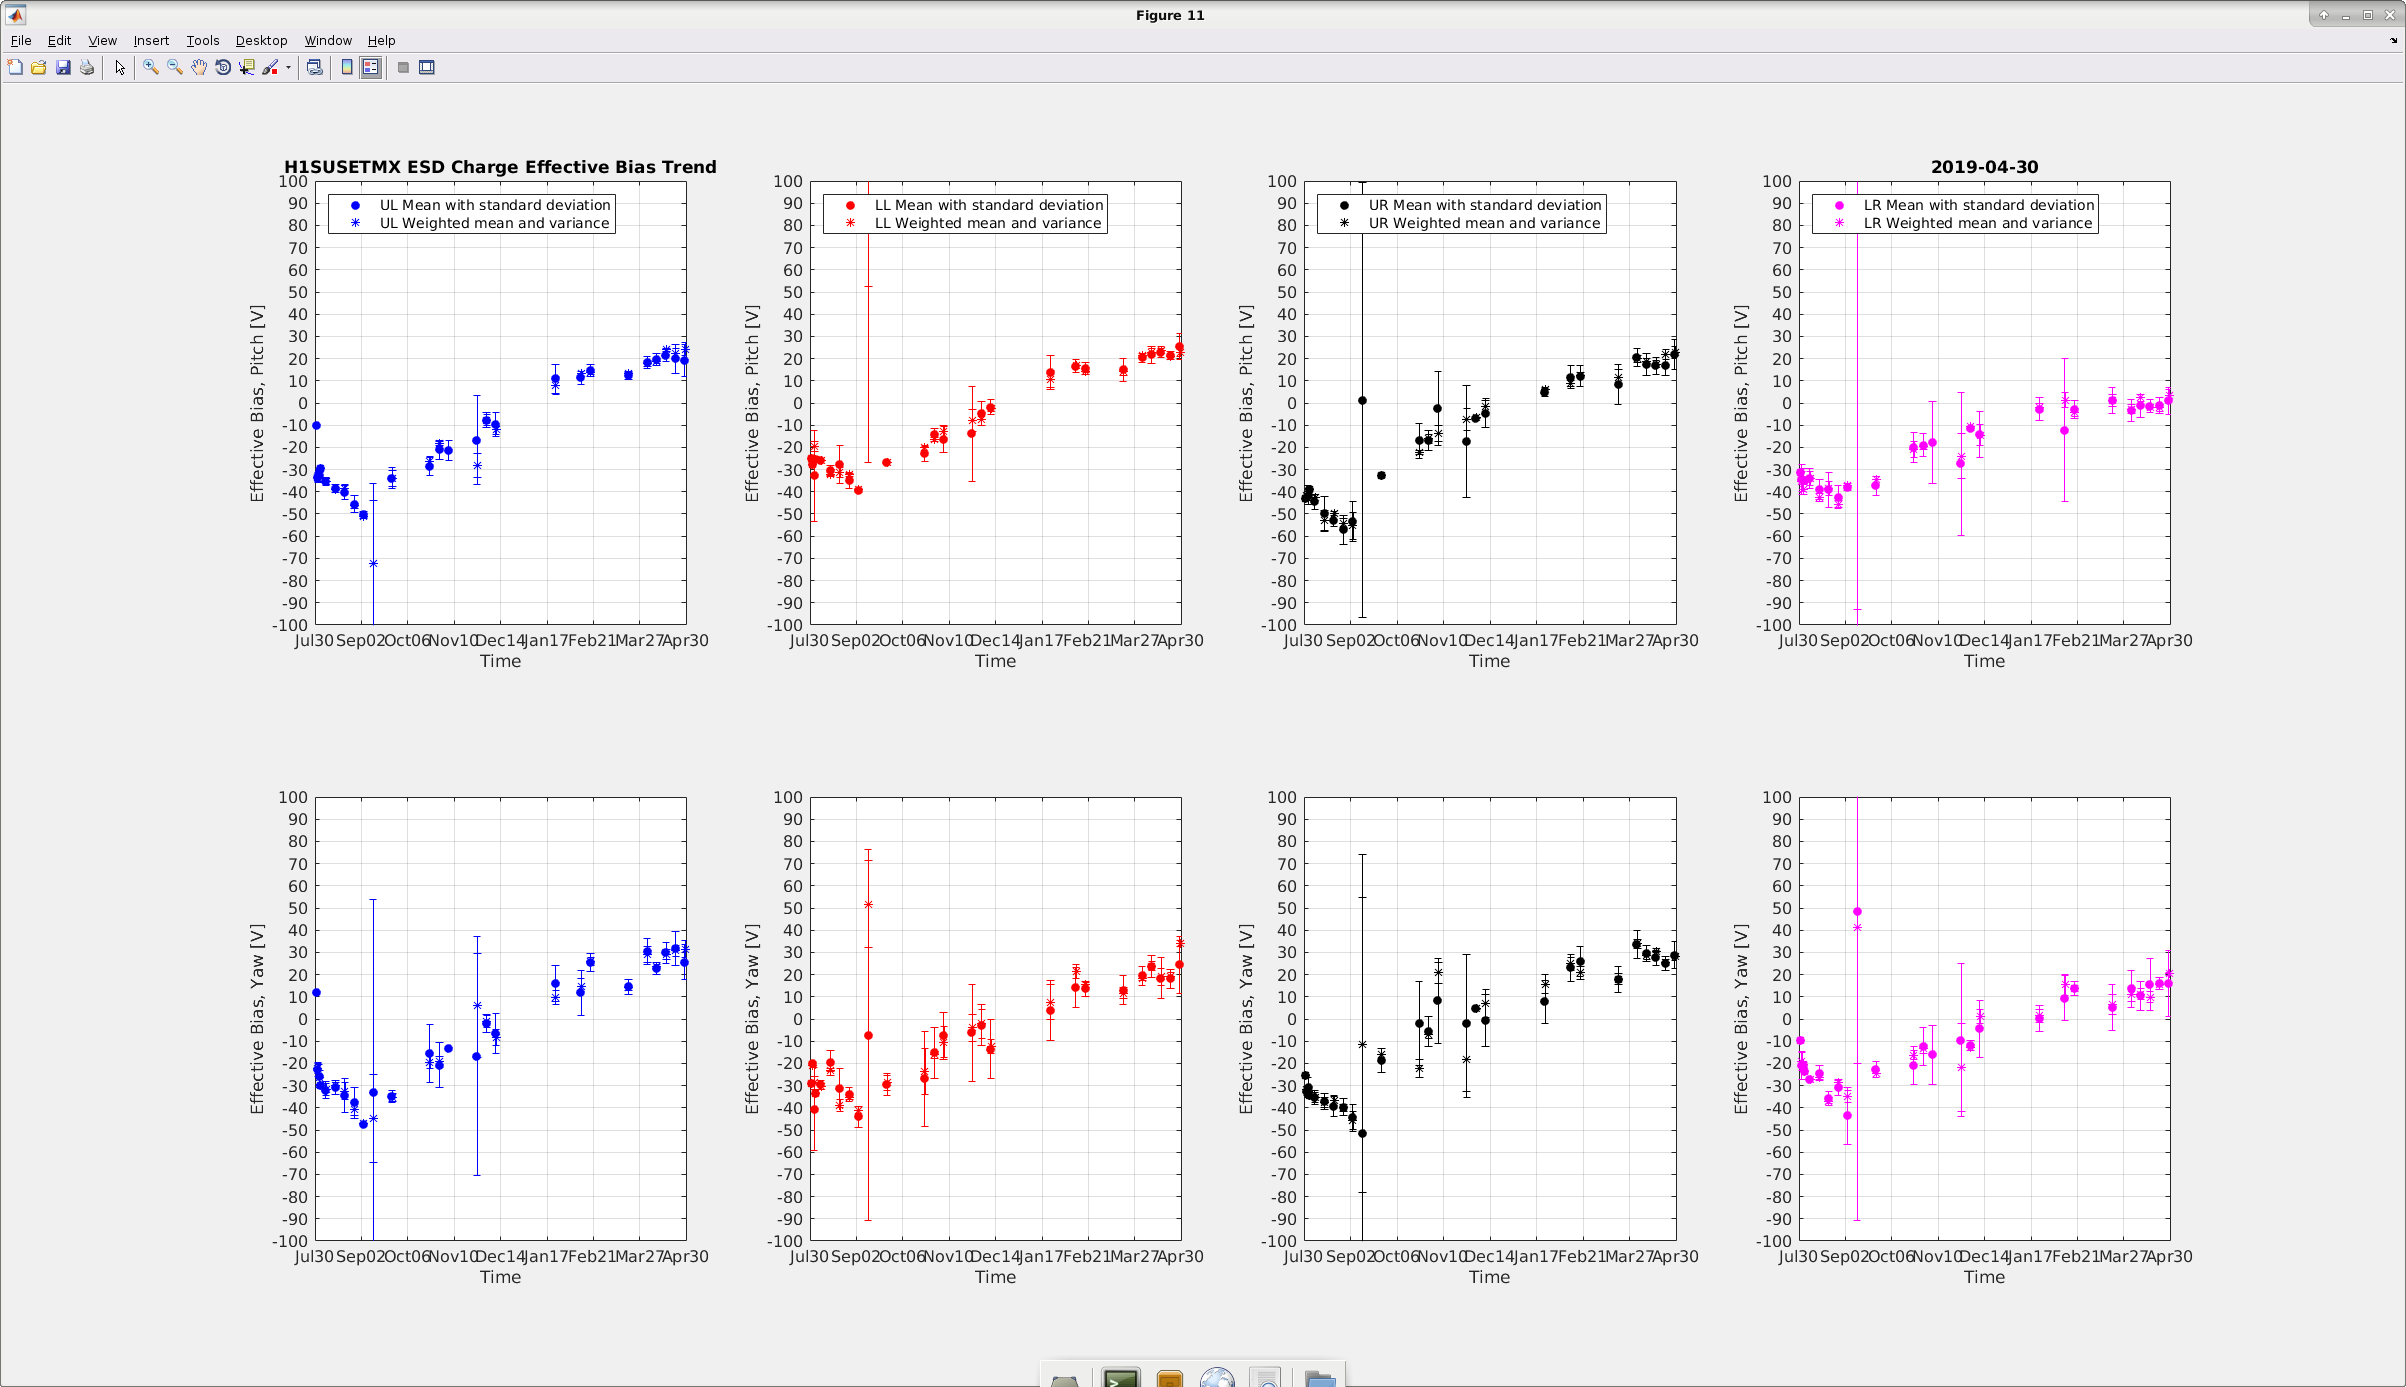The width and height of the screenshot is (2406, 1387).
Task: Open the Help menu
Action: tap(381, 41)
